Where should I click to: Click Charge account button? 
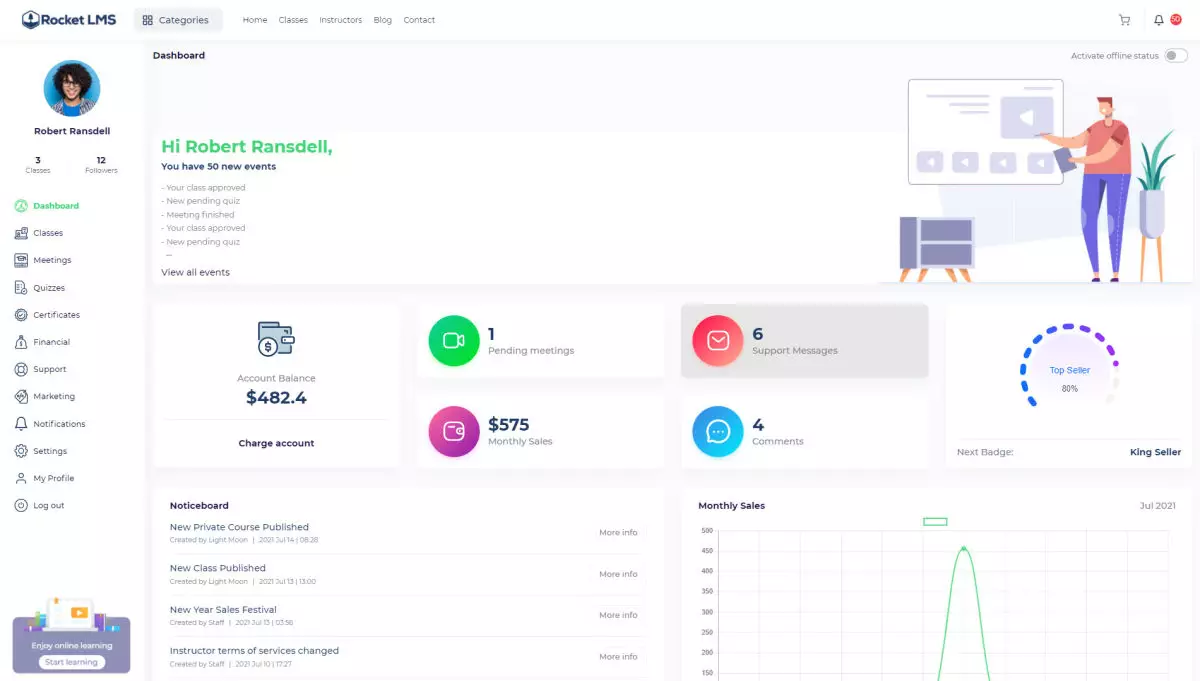276,443
